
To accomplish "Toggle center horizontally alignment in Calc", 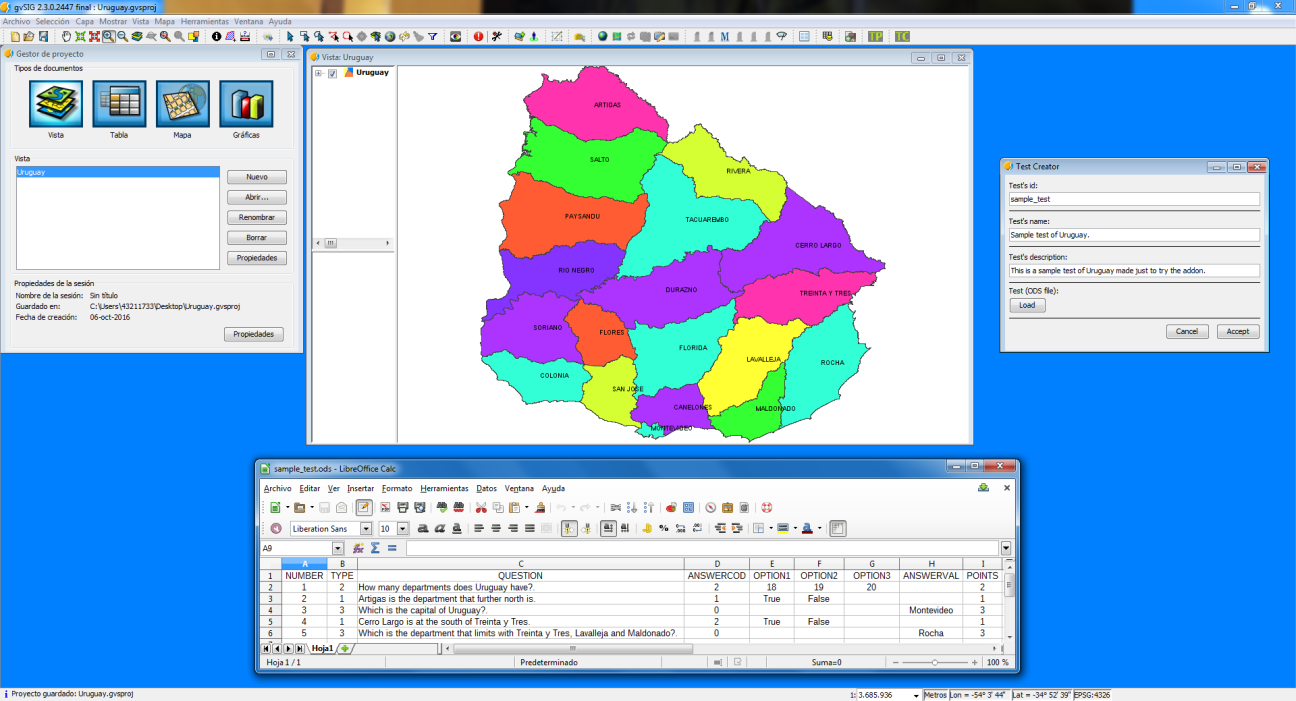I will click(496, 528).
